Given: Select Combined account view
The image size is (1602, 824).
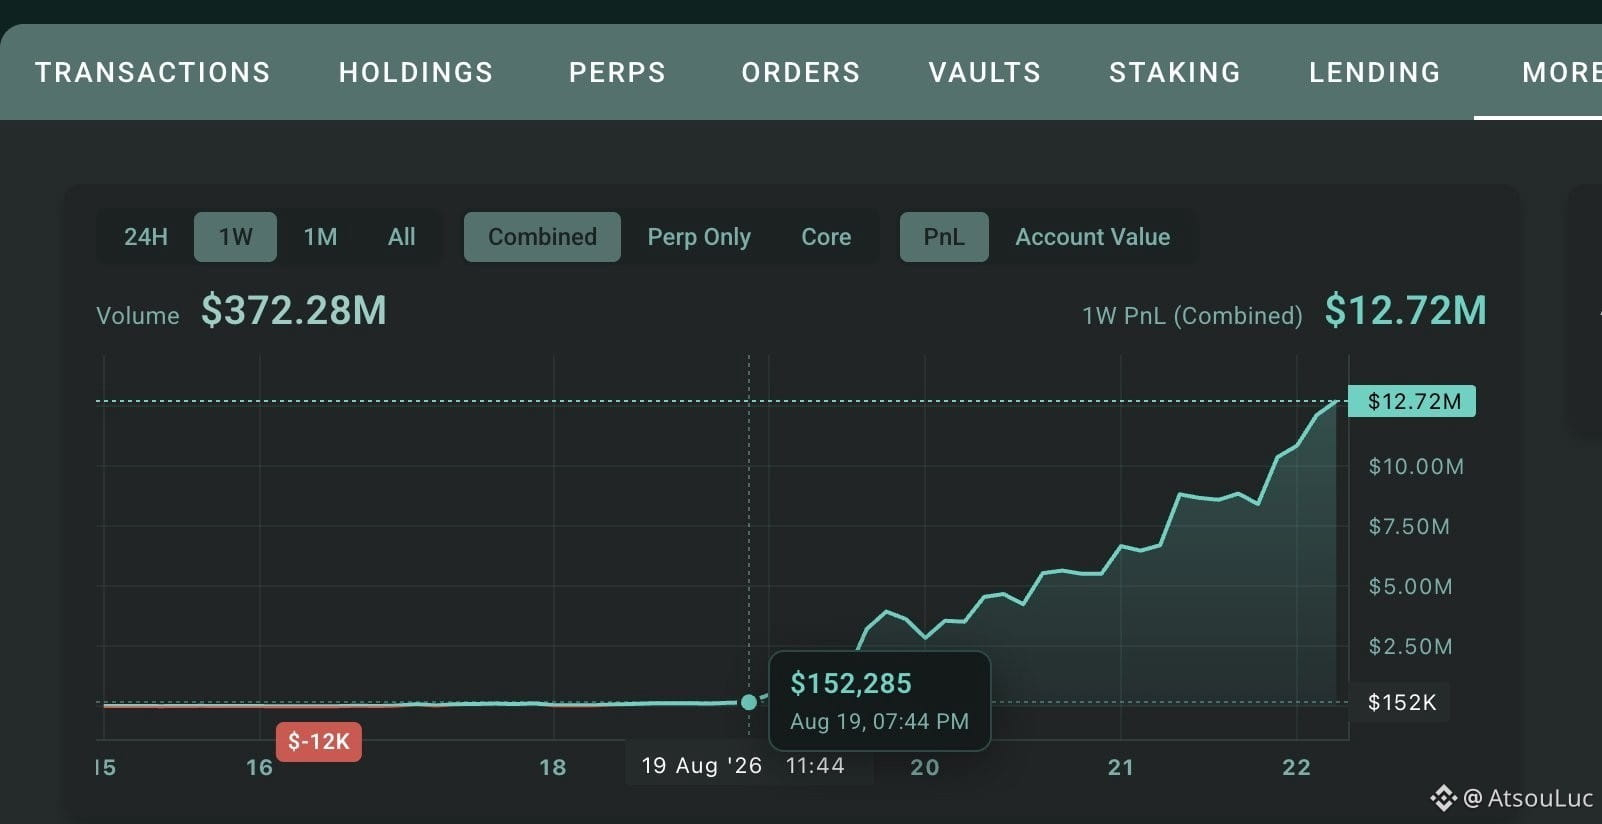Looking at the screenshot, I should coord(542,237).
